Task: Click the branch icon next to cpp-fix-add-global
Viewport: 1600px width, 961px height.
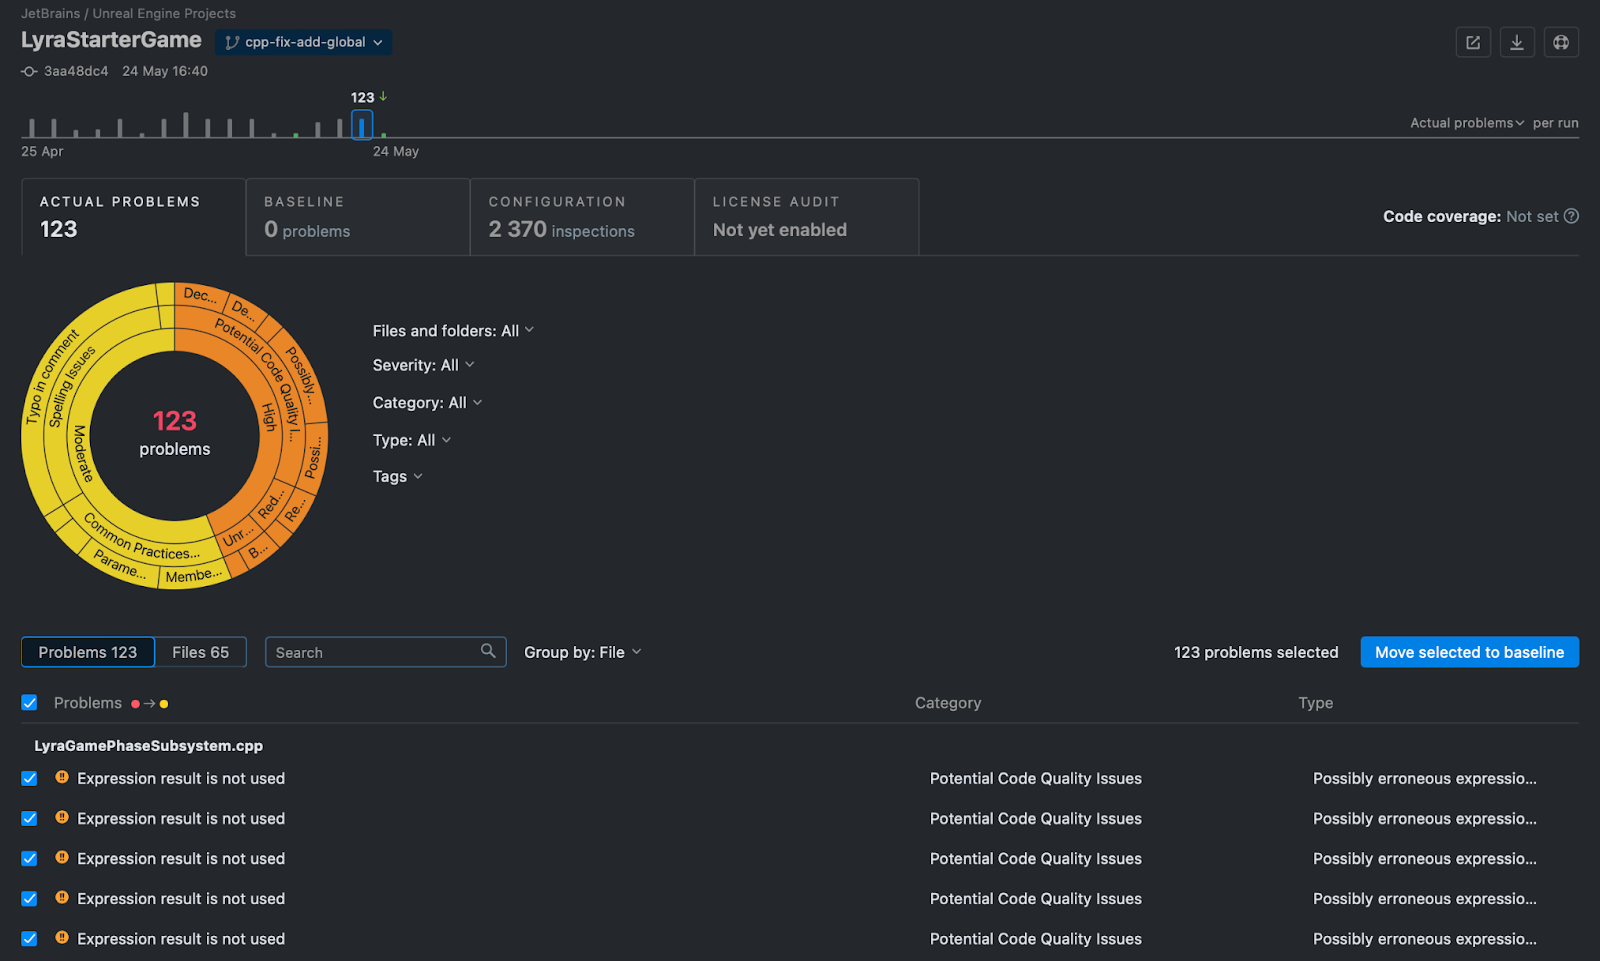Action: pyautogui.click(x=232, y=42)
